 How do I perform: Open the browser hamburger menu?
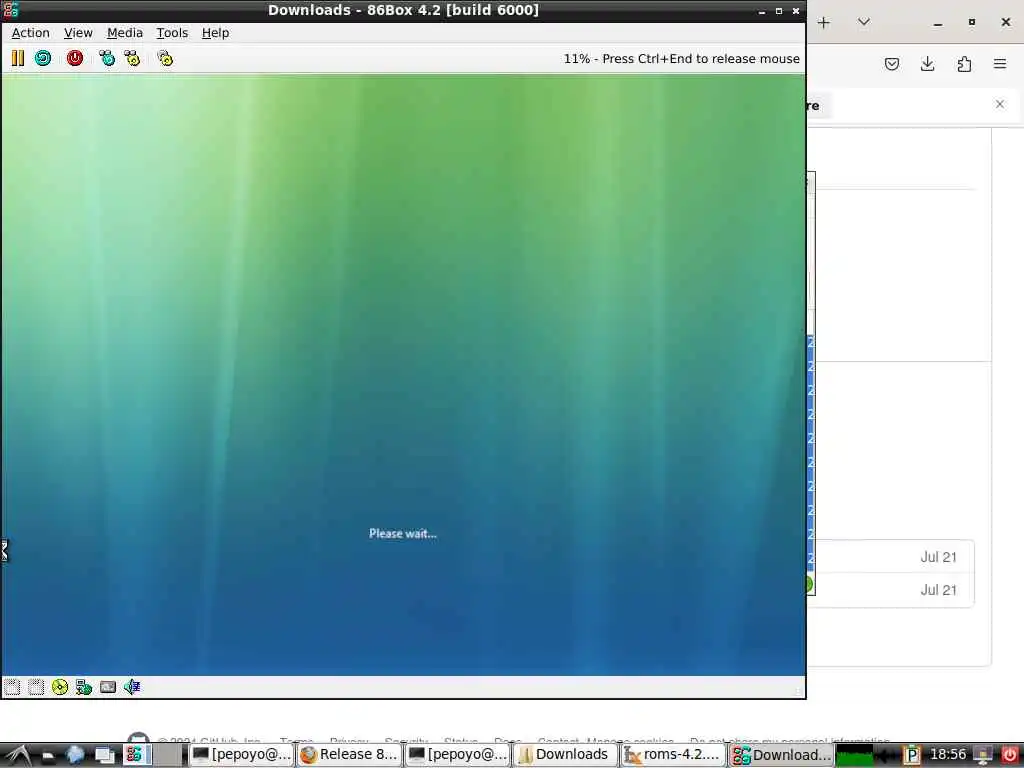click(x=1000, y=64)
